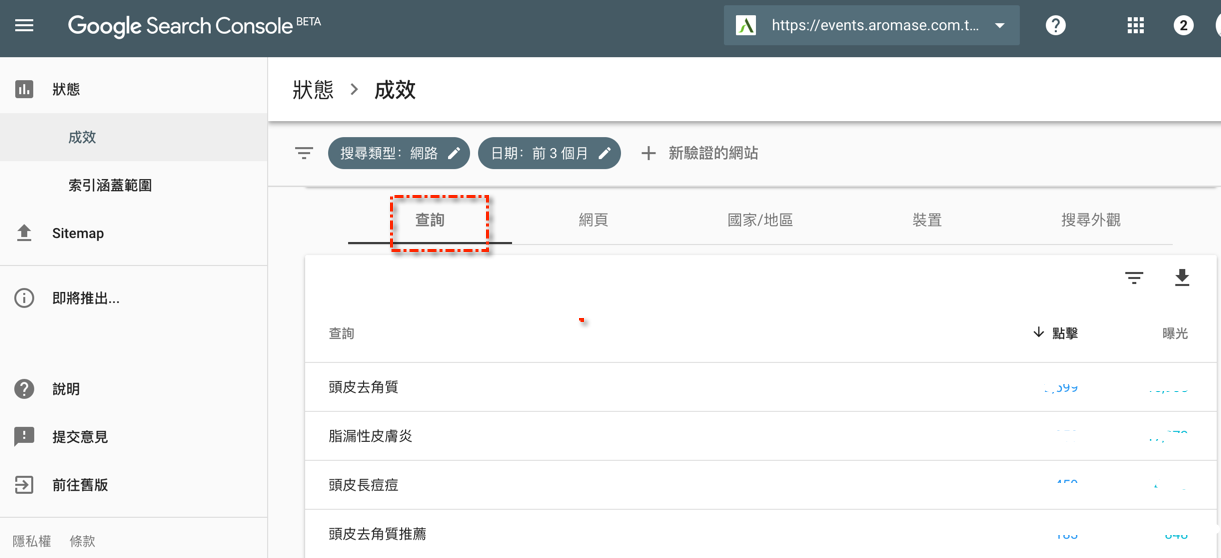
Task: Open Sitemap in the sidebar
Action: [78, 233]
